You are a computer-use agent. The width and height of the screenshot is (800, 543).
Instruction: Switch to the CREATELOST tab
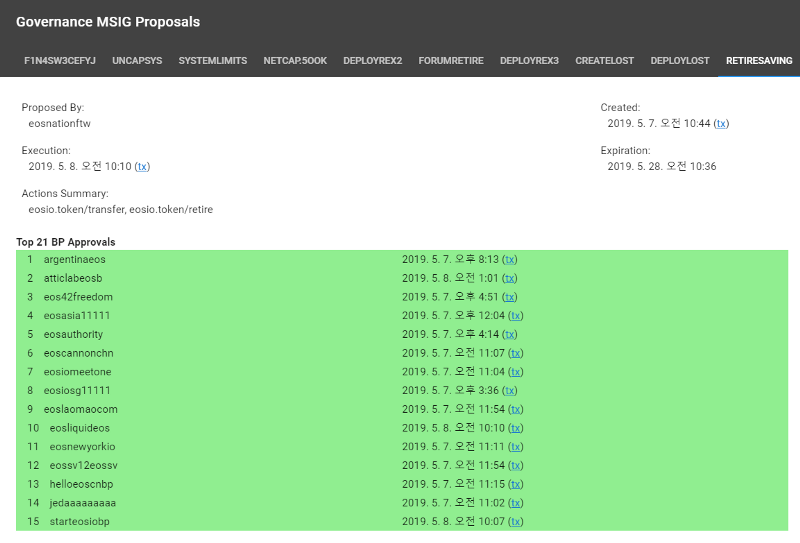pos(605,61)
